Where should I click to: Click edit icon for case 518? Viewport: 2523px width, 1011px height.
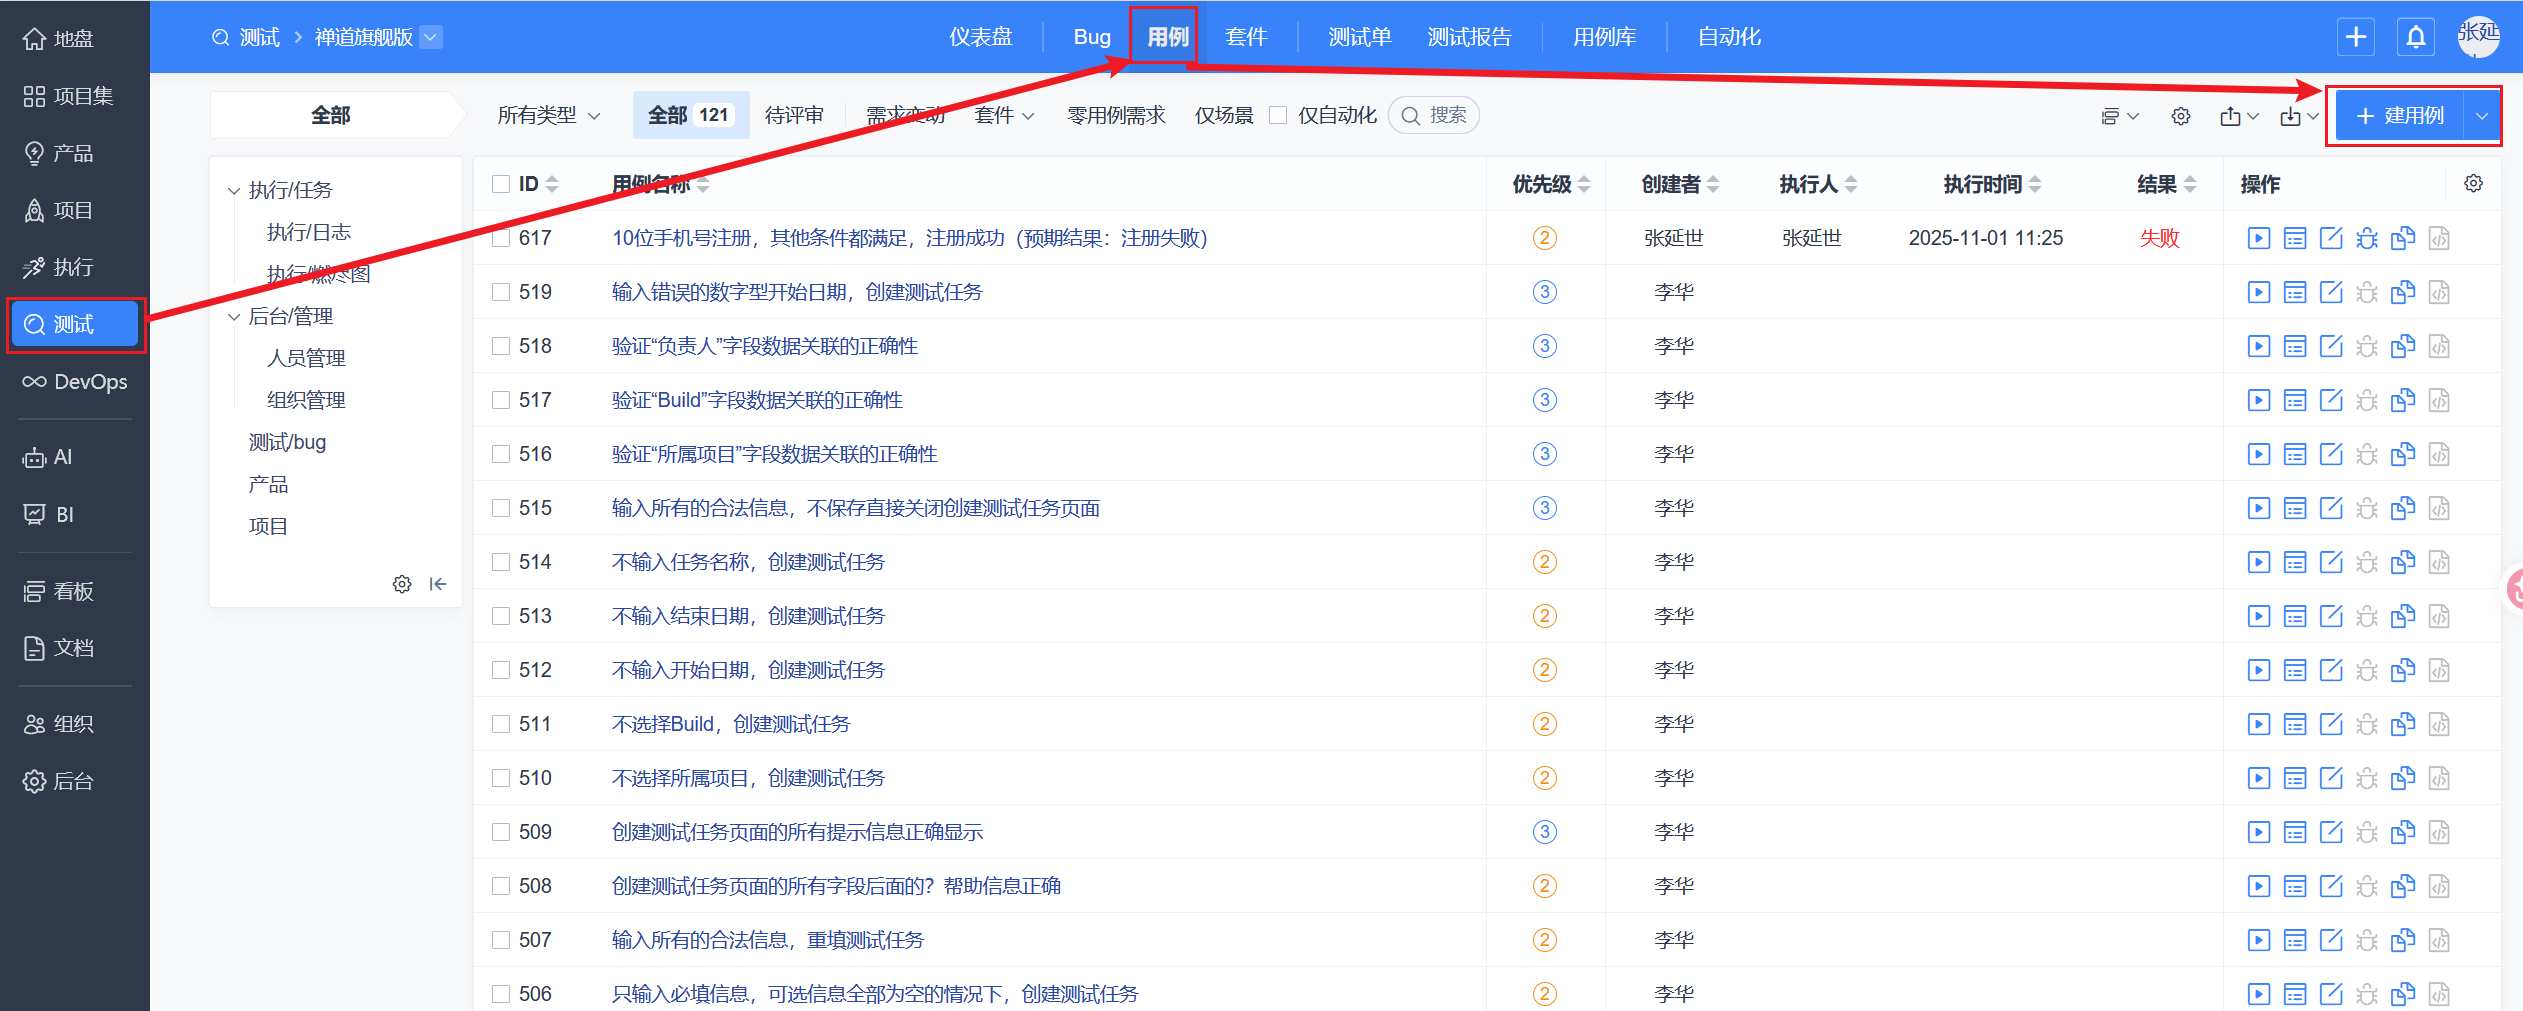click(x=2331, y=346)
